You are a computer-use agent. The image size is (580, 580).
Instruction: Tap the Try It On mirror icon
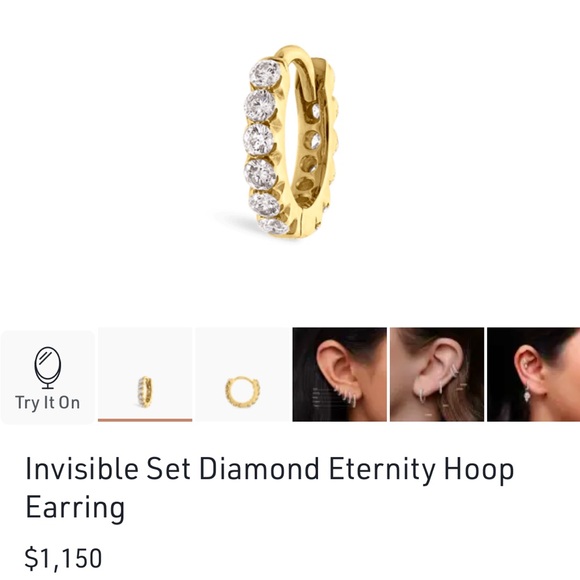(x=48, y=367)
